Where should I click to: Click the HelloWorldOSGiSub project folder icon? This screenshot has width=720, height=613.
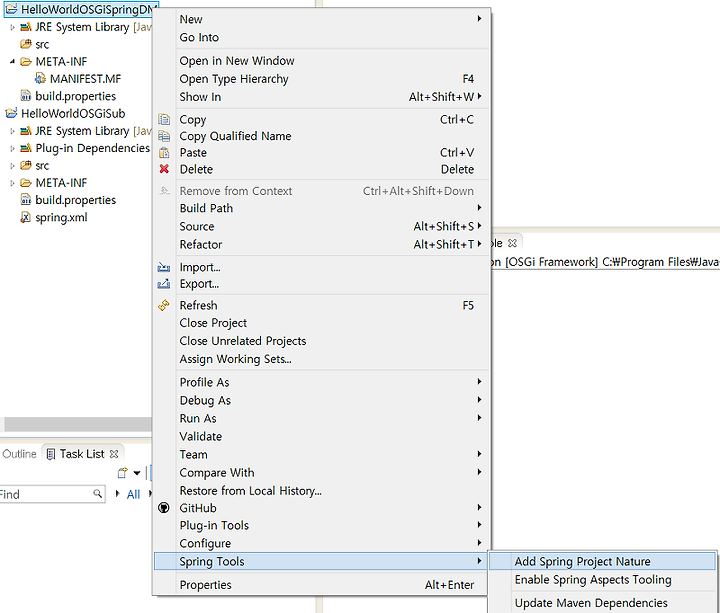[x=11, y=113]
